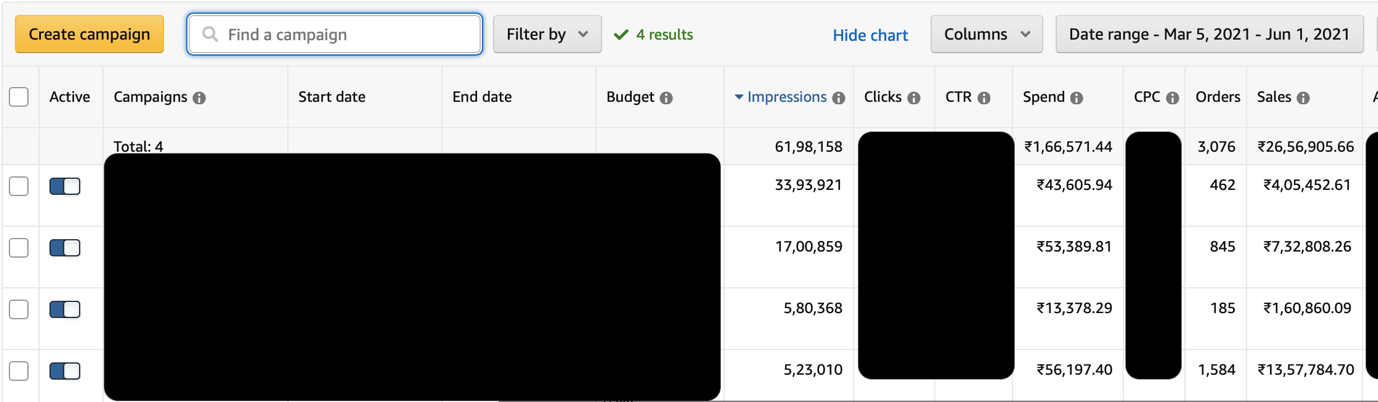Image resolution: width=1378 pixels, height=402 pixels.
Task: Click the Clicks column info icon
Action: click(914, 98)
